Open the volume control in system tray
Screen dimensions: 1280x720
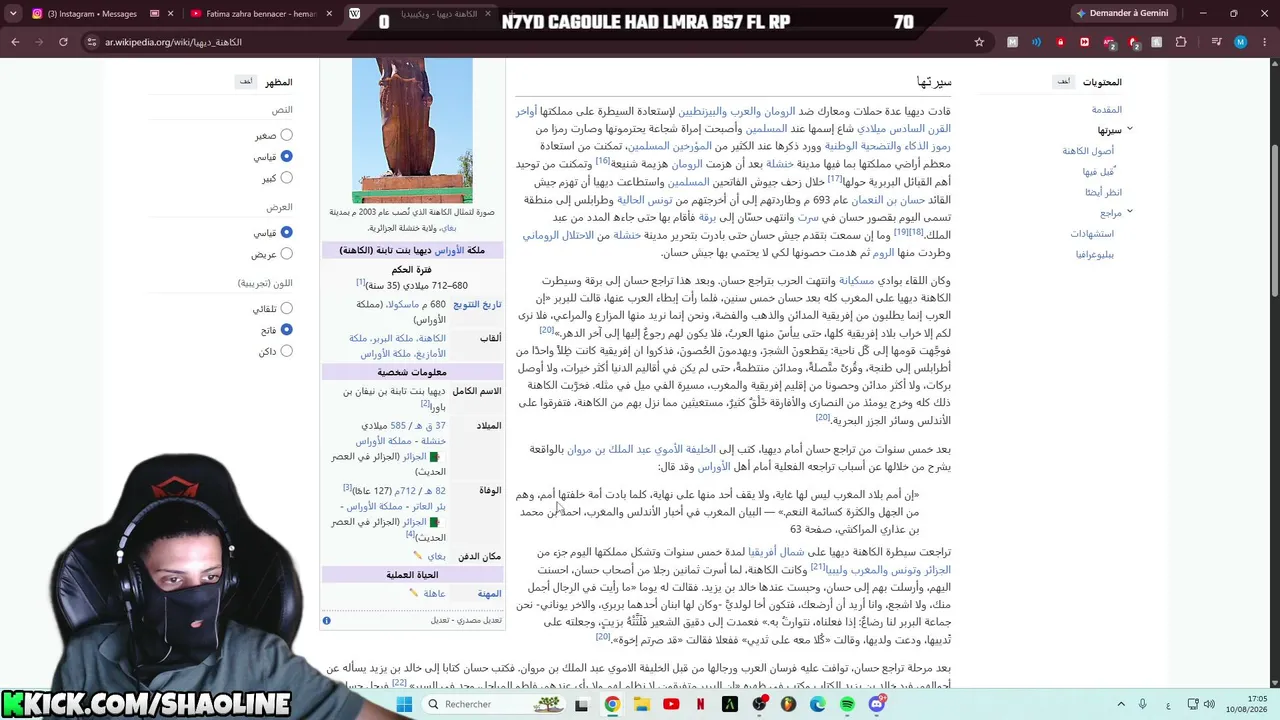tap(1209, 704)
